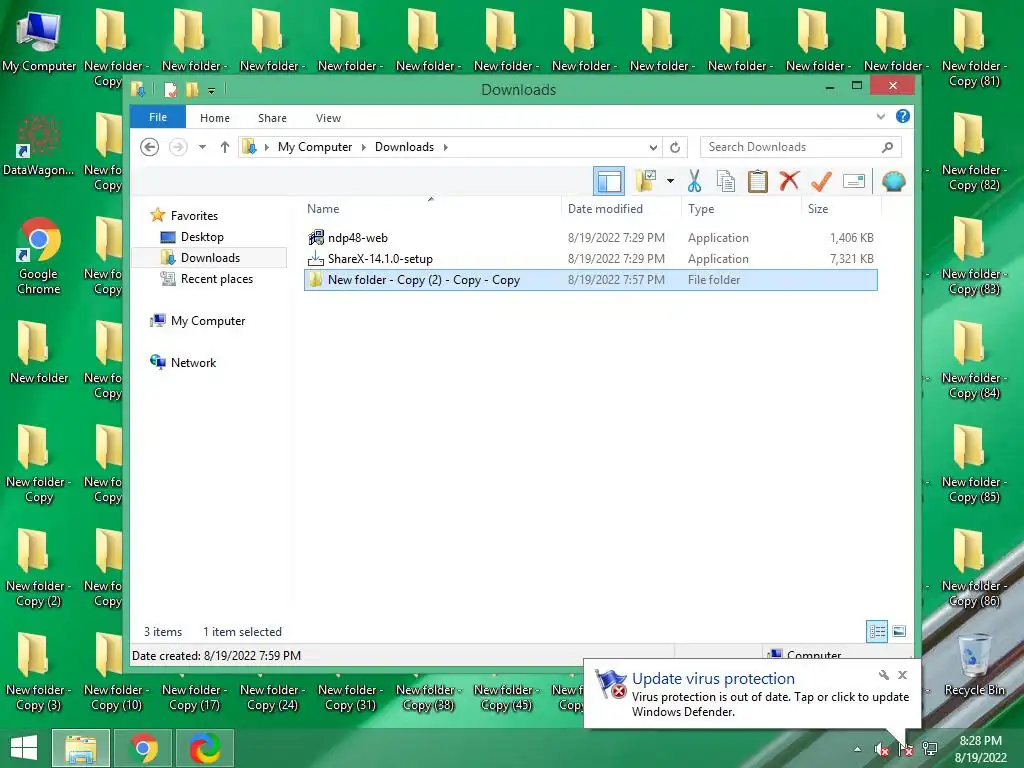Image resolution: width=1024 pixels, height=768 pixels.
Task: Click into the Search Downloads box
Action: pos(790,147)
